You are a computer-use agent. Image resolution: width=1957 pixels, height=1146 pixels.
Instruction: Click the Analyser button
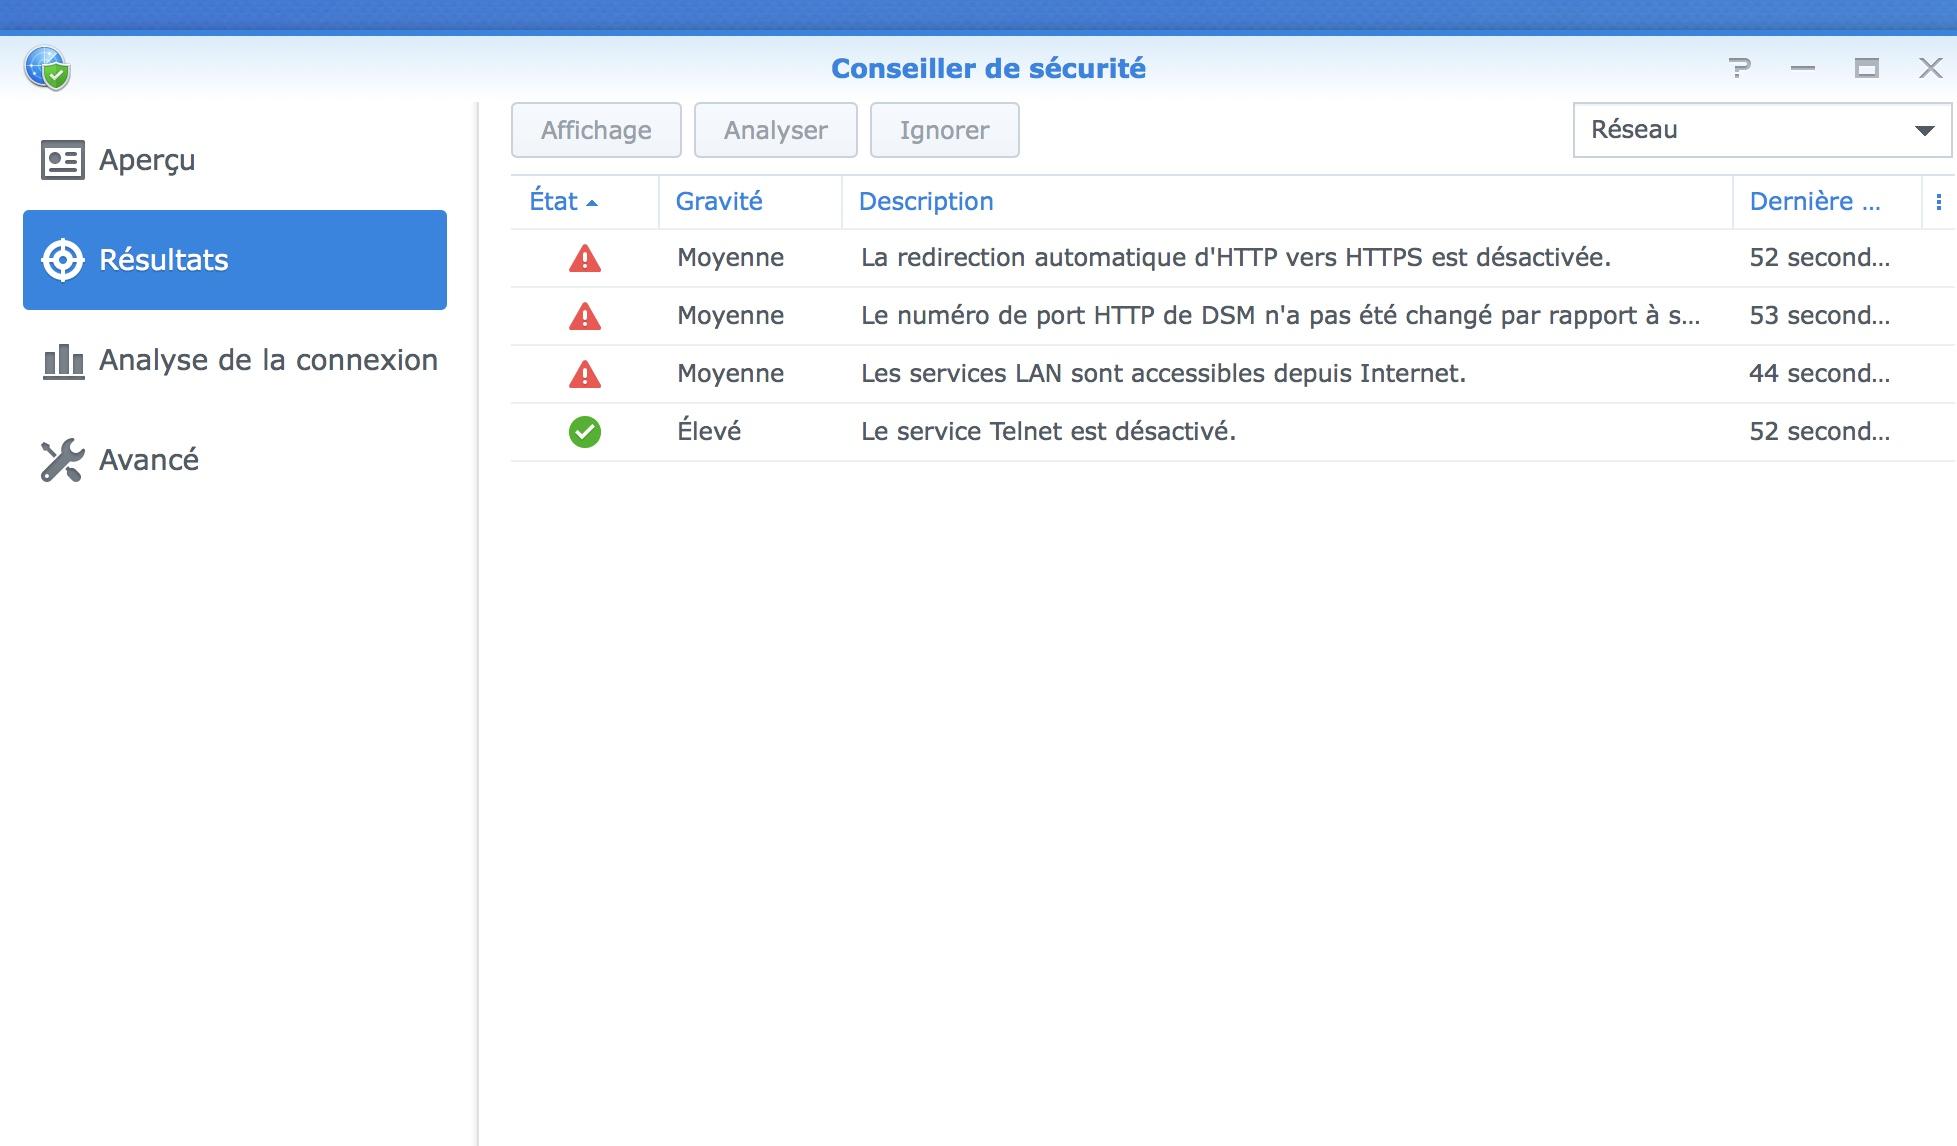775,130
